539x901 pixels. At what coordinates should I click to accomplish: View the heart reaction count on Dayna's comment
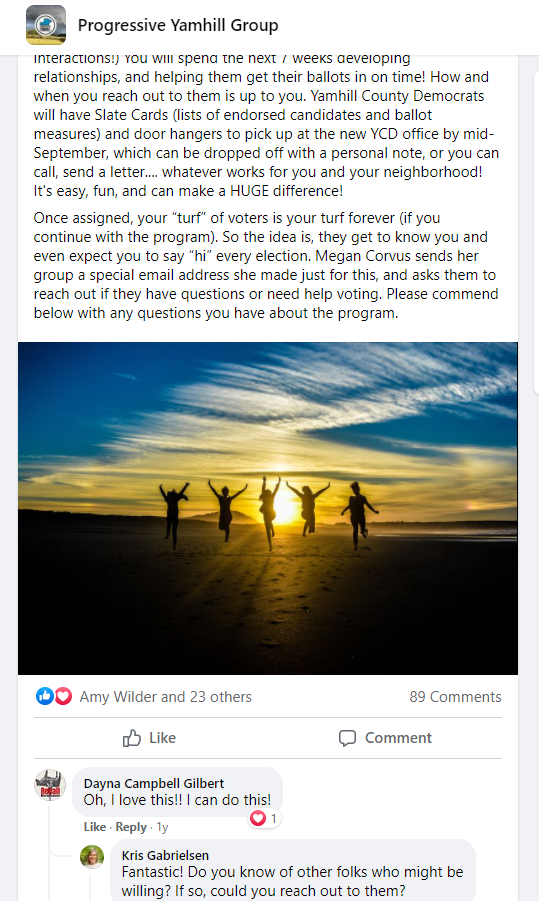[265, 818]
